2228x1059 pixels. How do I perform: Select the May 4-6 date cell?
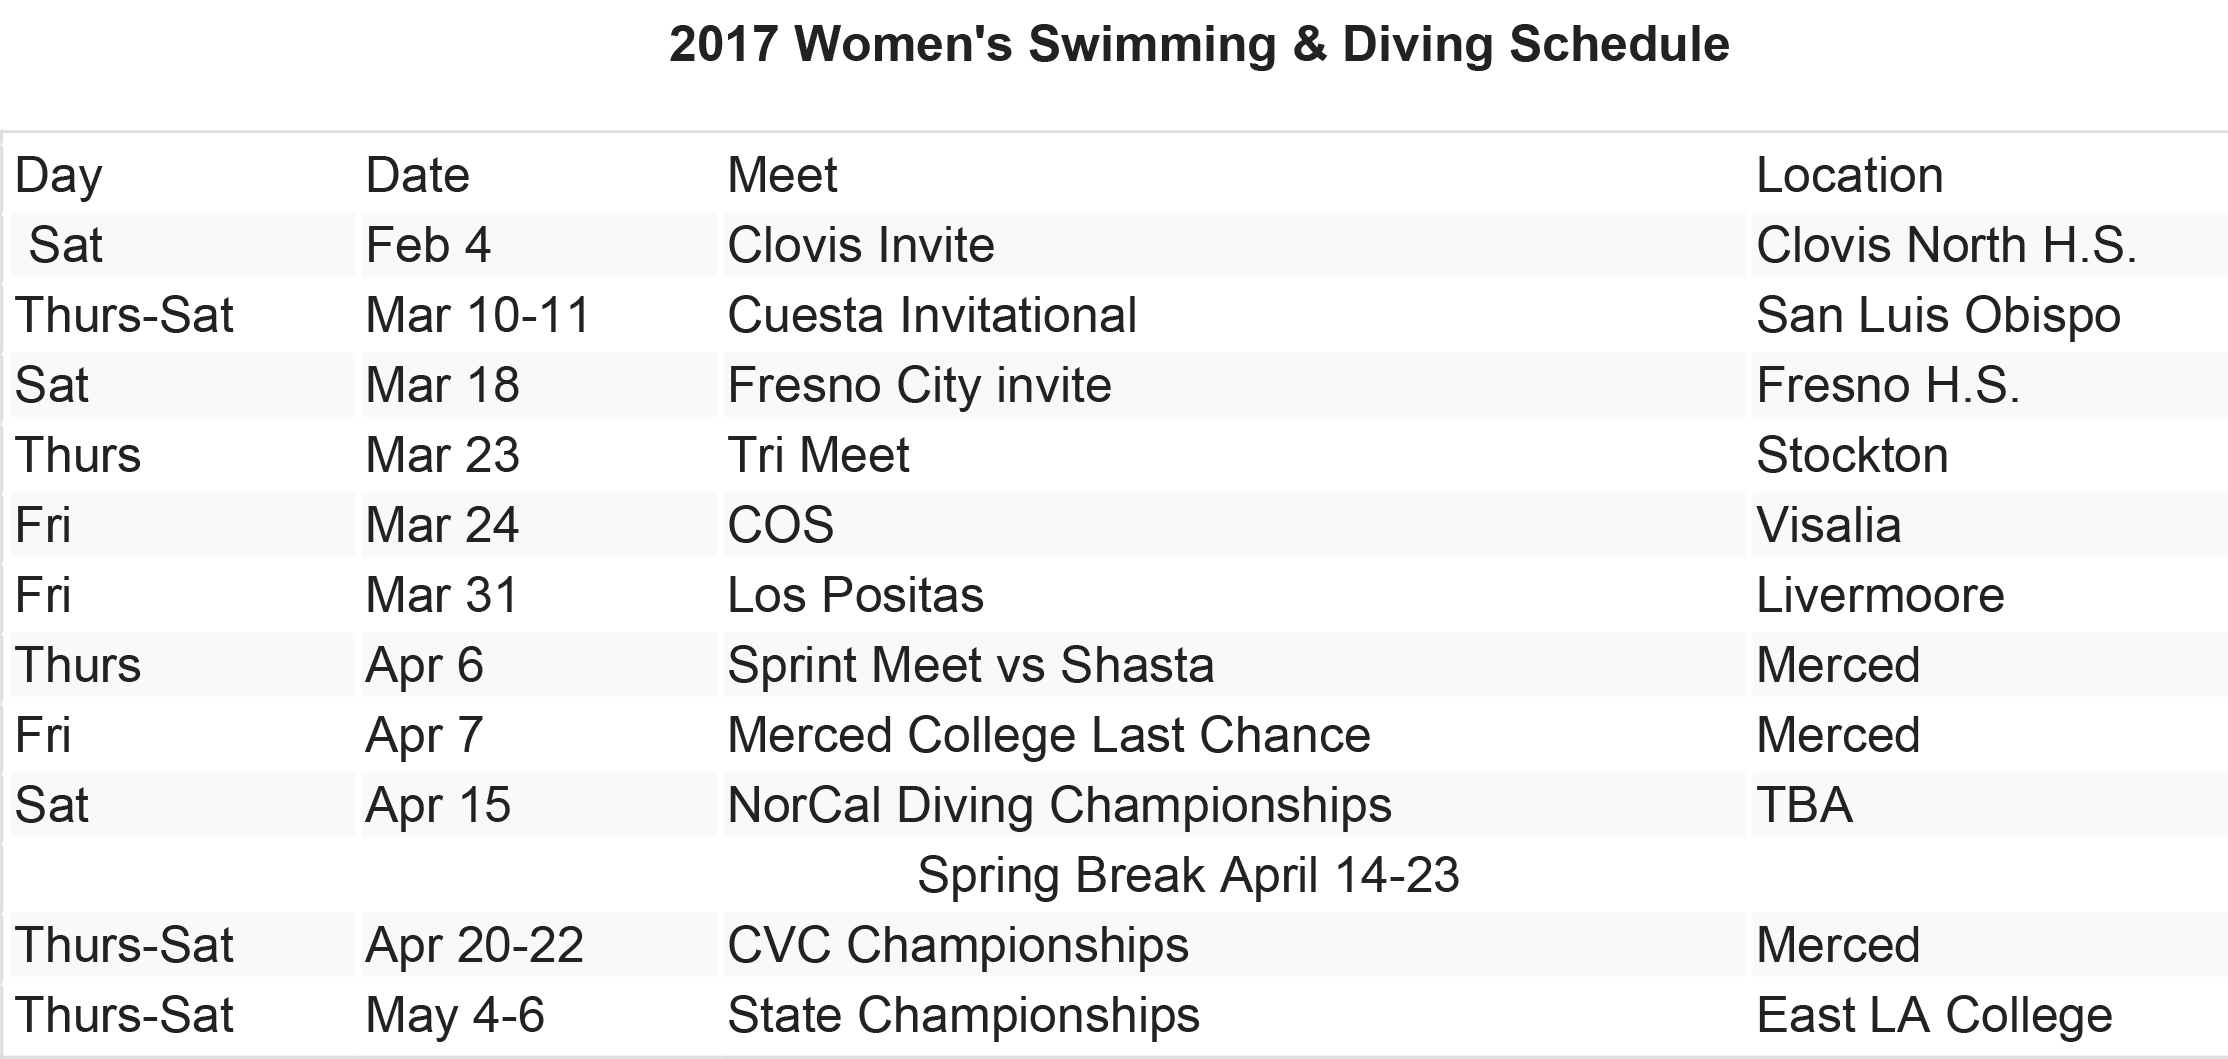(455, 1015)
